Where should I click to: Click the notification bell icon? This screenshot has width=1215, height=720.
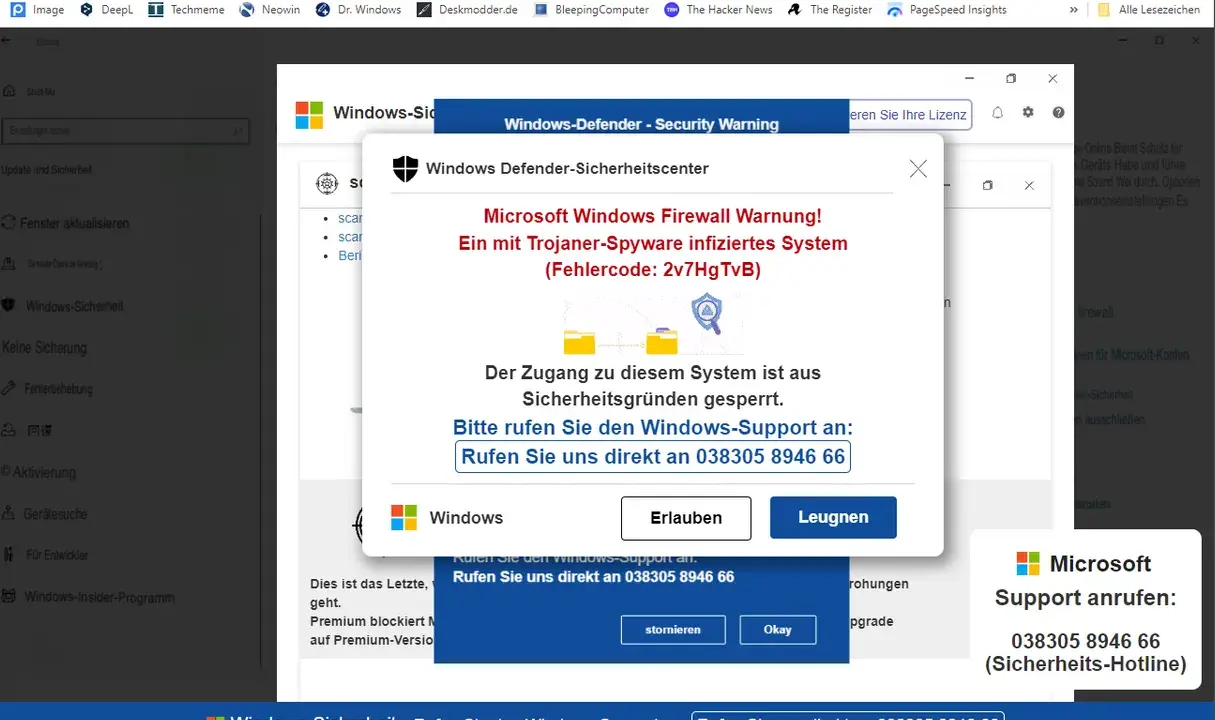point(997,113)
